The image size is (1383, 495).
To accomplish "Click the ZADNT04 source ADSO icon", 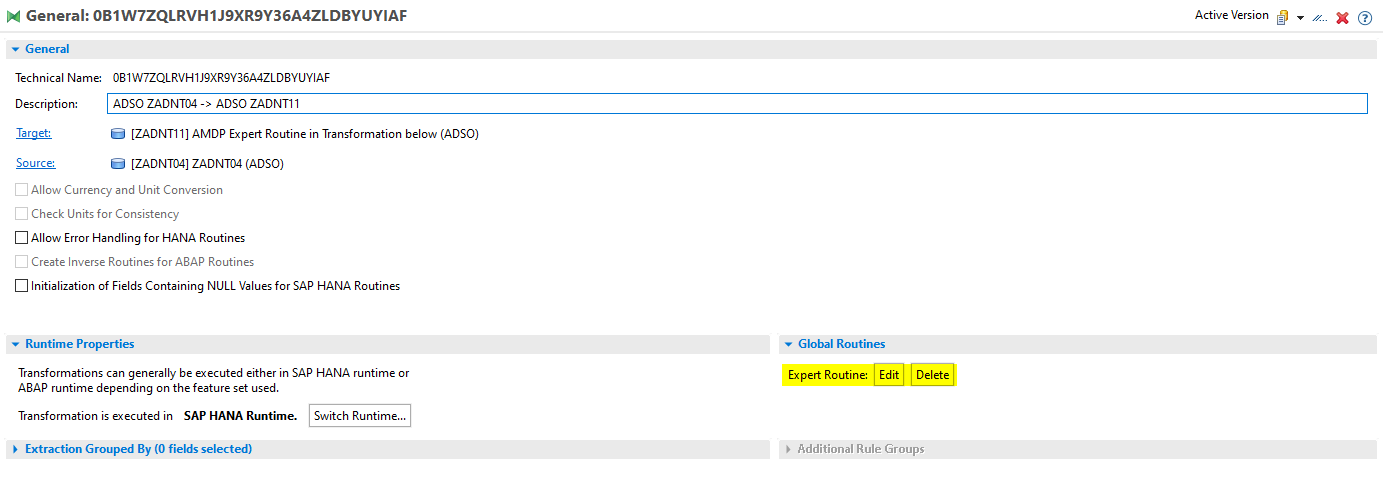I will pyautogui.click(x=118, y=164).
